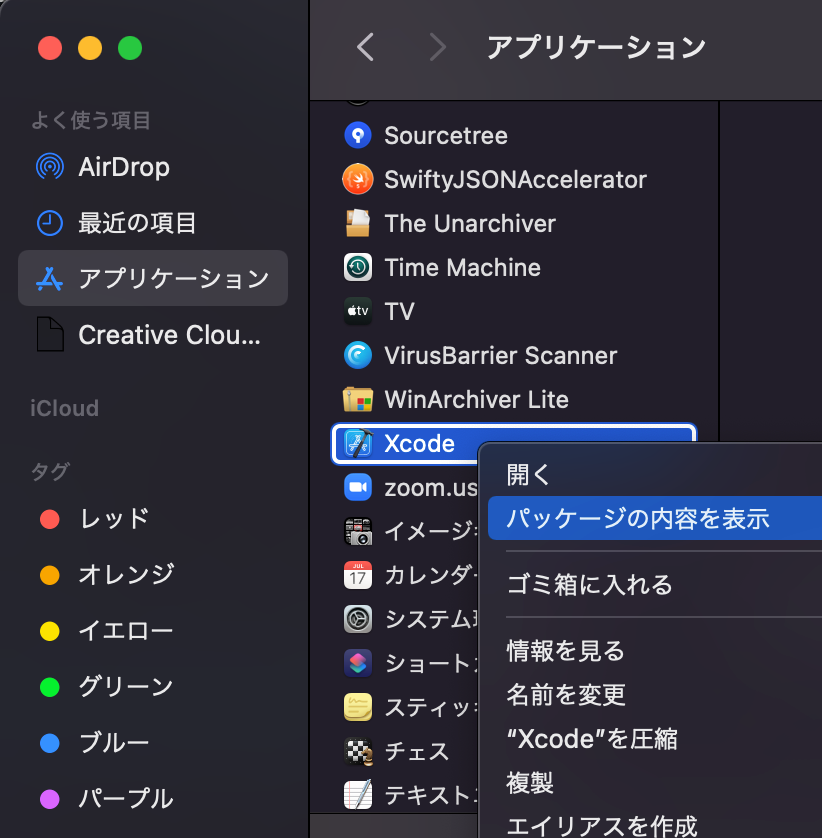822x838 pixels.
Task: Open AirDrop label in the sidebar
Action: tap(124, 167)
